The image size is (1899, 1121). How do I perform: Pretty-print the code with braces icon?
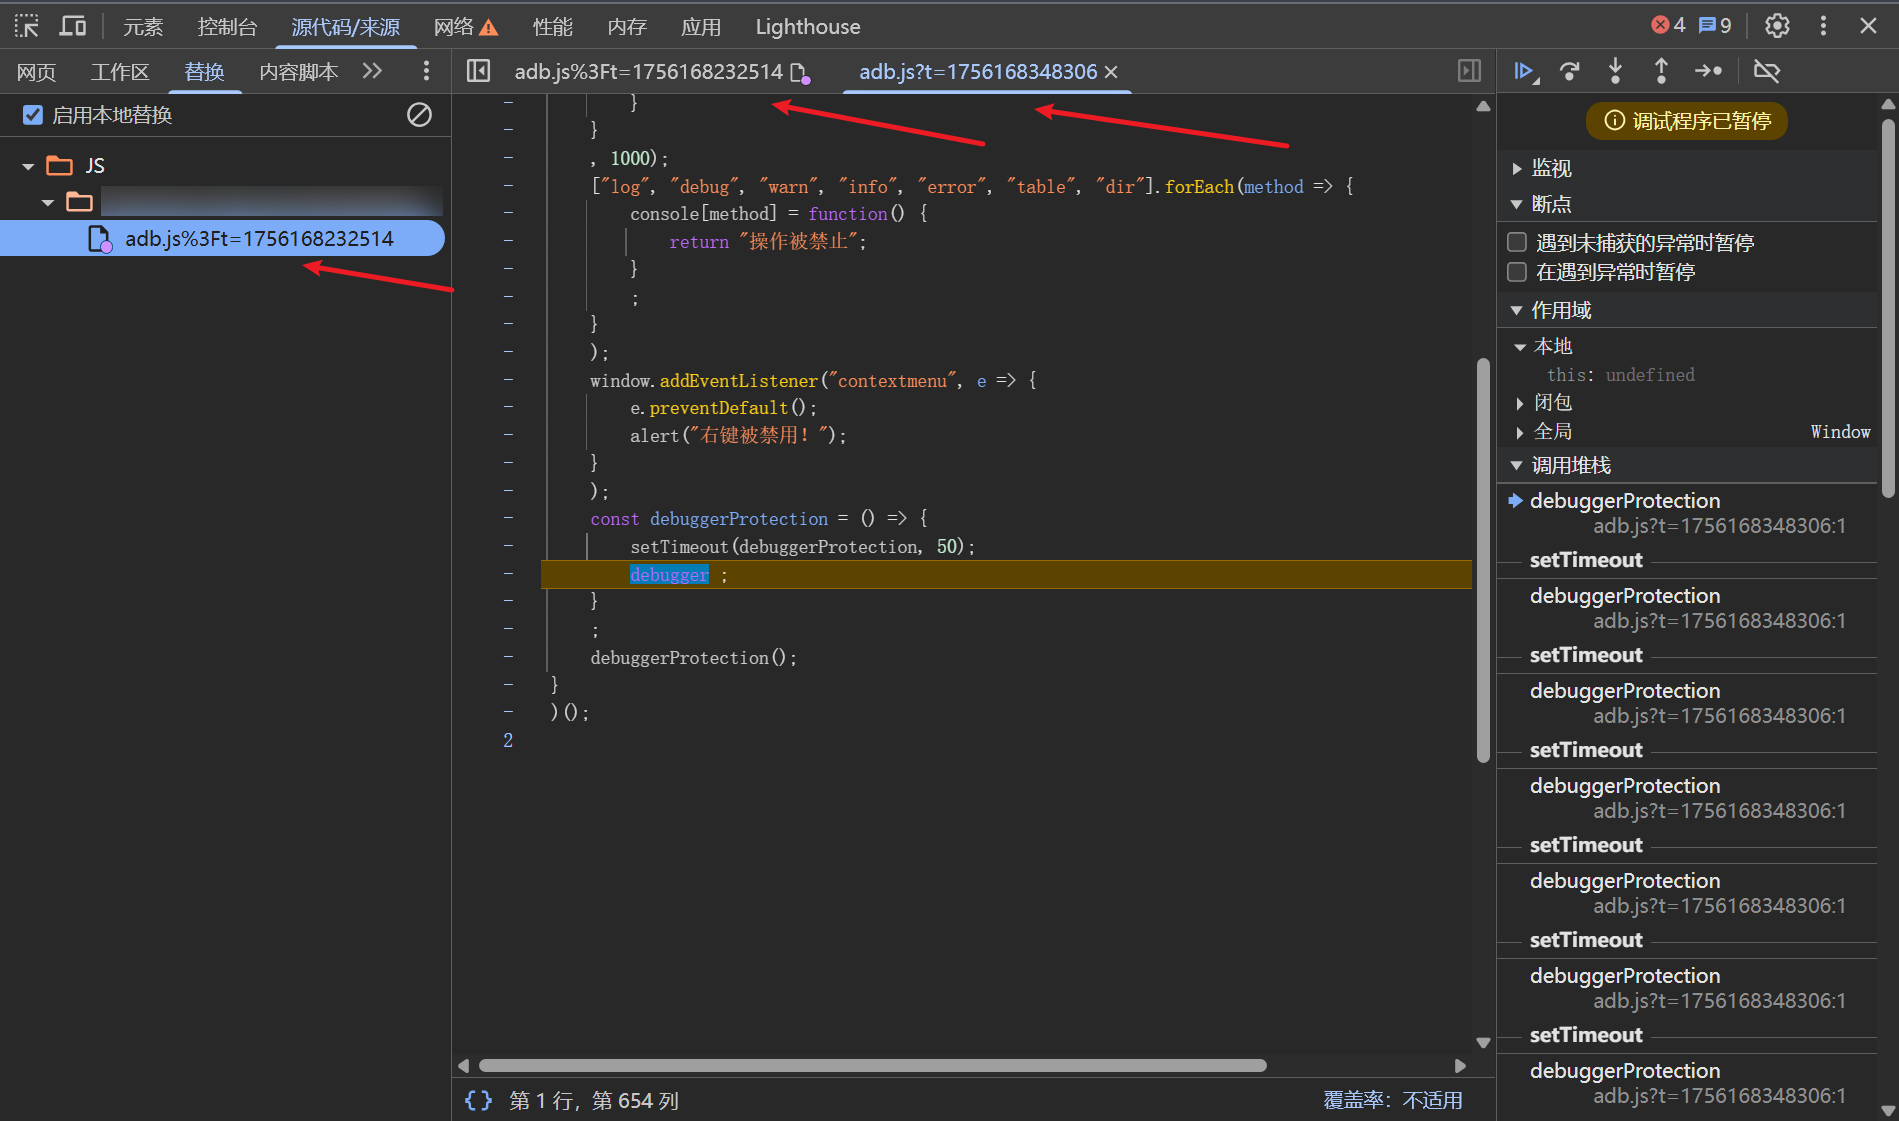click(478, 1100)
